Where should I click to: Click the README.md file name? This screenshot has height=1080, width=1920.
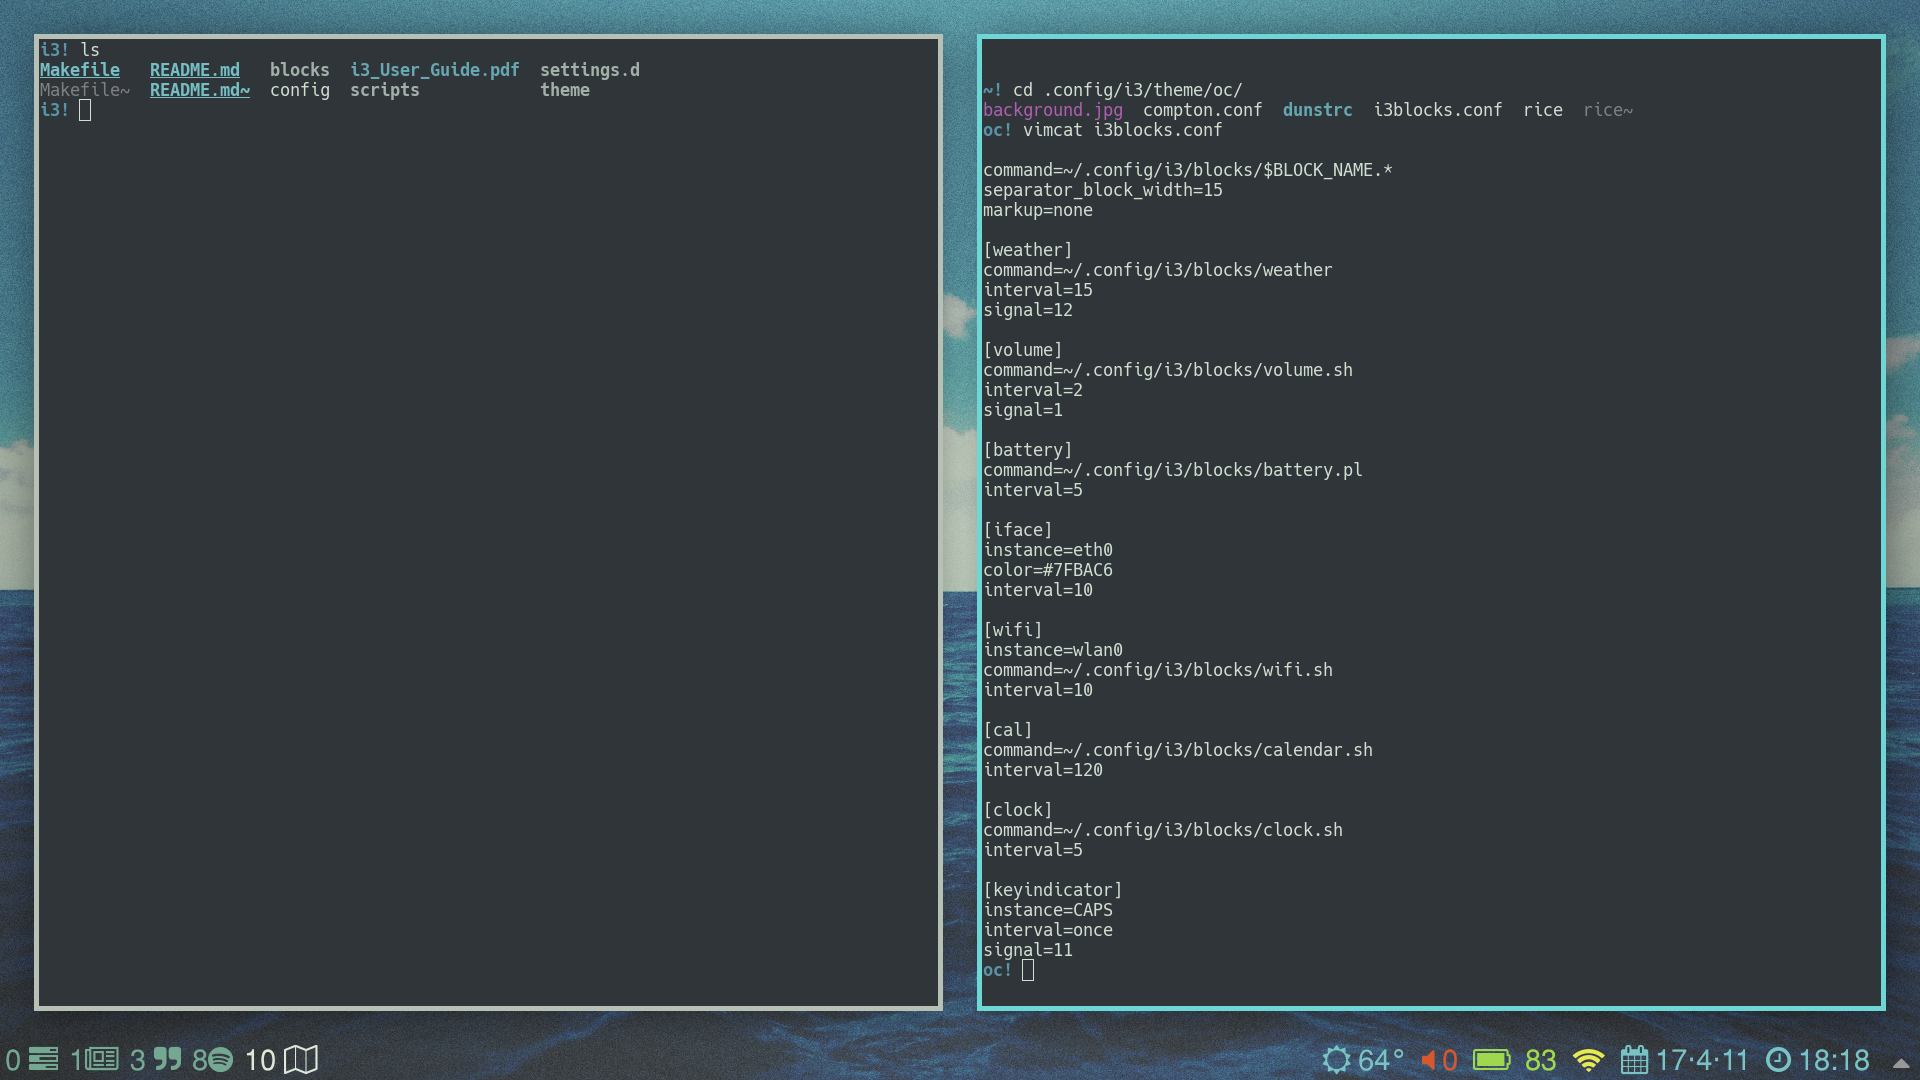click(x=195, y=70)
